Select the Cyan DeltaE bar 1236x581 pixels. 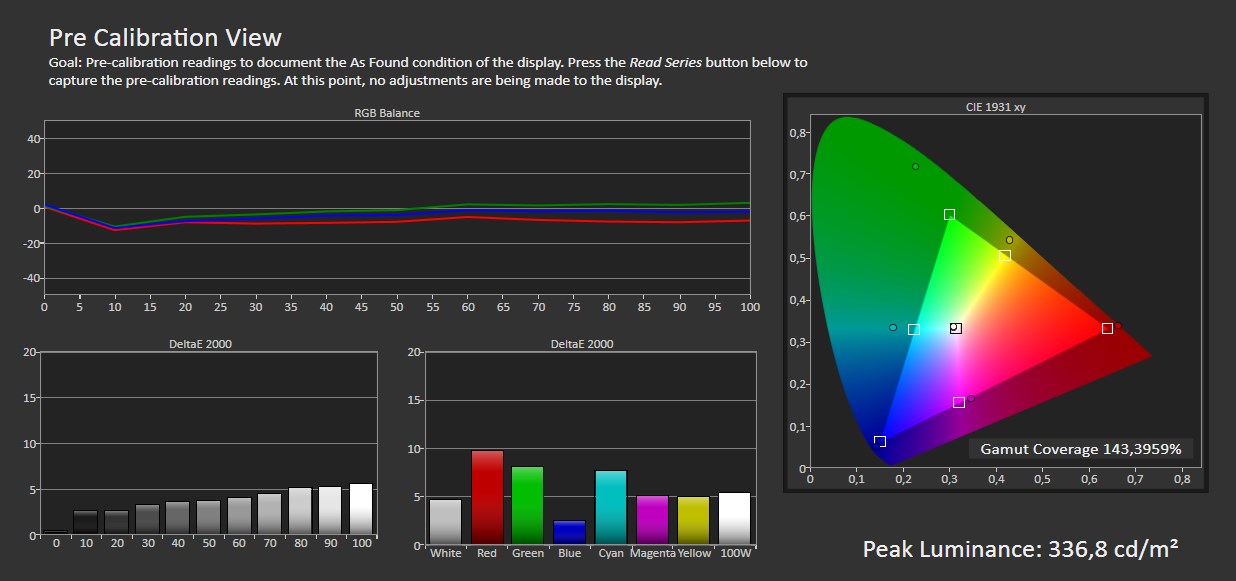610,507
